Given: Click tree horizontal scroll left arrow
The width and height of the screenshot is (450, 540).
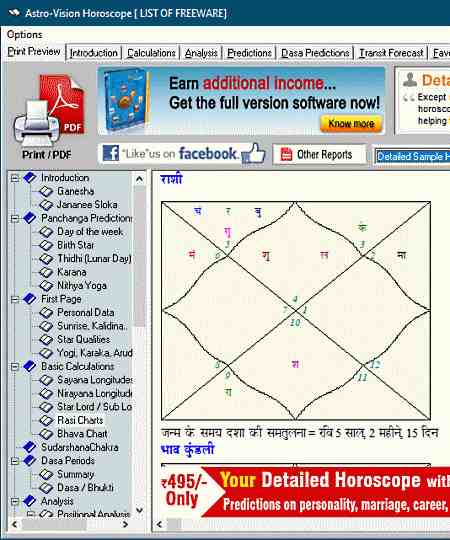Looking at the screenshot, I should click(x=14, y=525).
